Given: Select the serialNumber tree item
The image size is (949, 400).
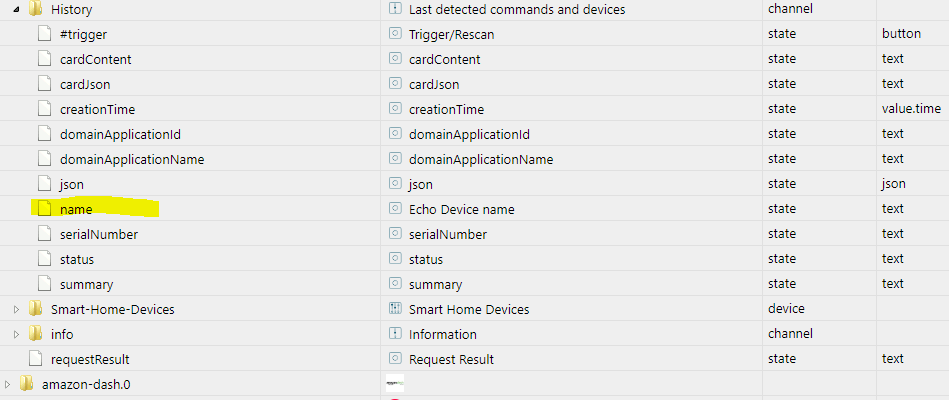Looking at the screenshot, I should (x=98, y=234).
